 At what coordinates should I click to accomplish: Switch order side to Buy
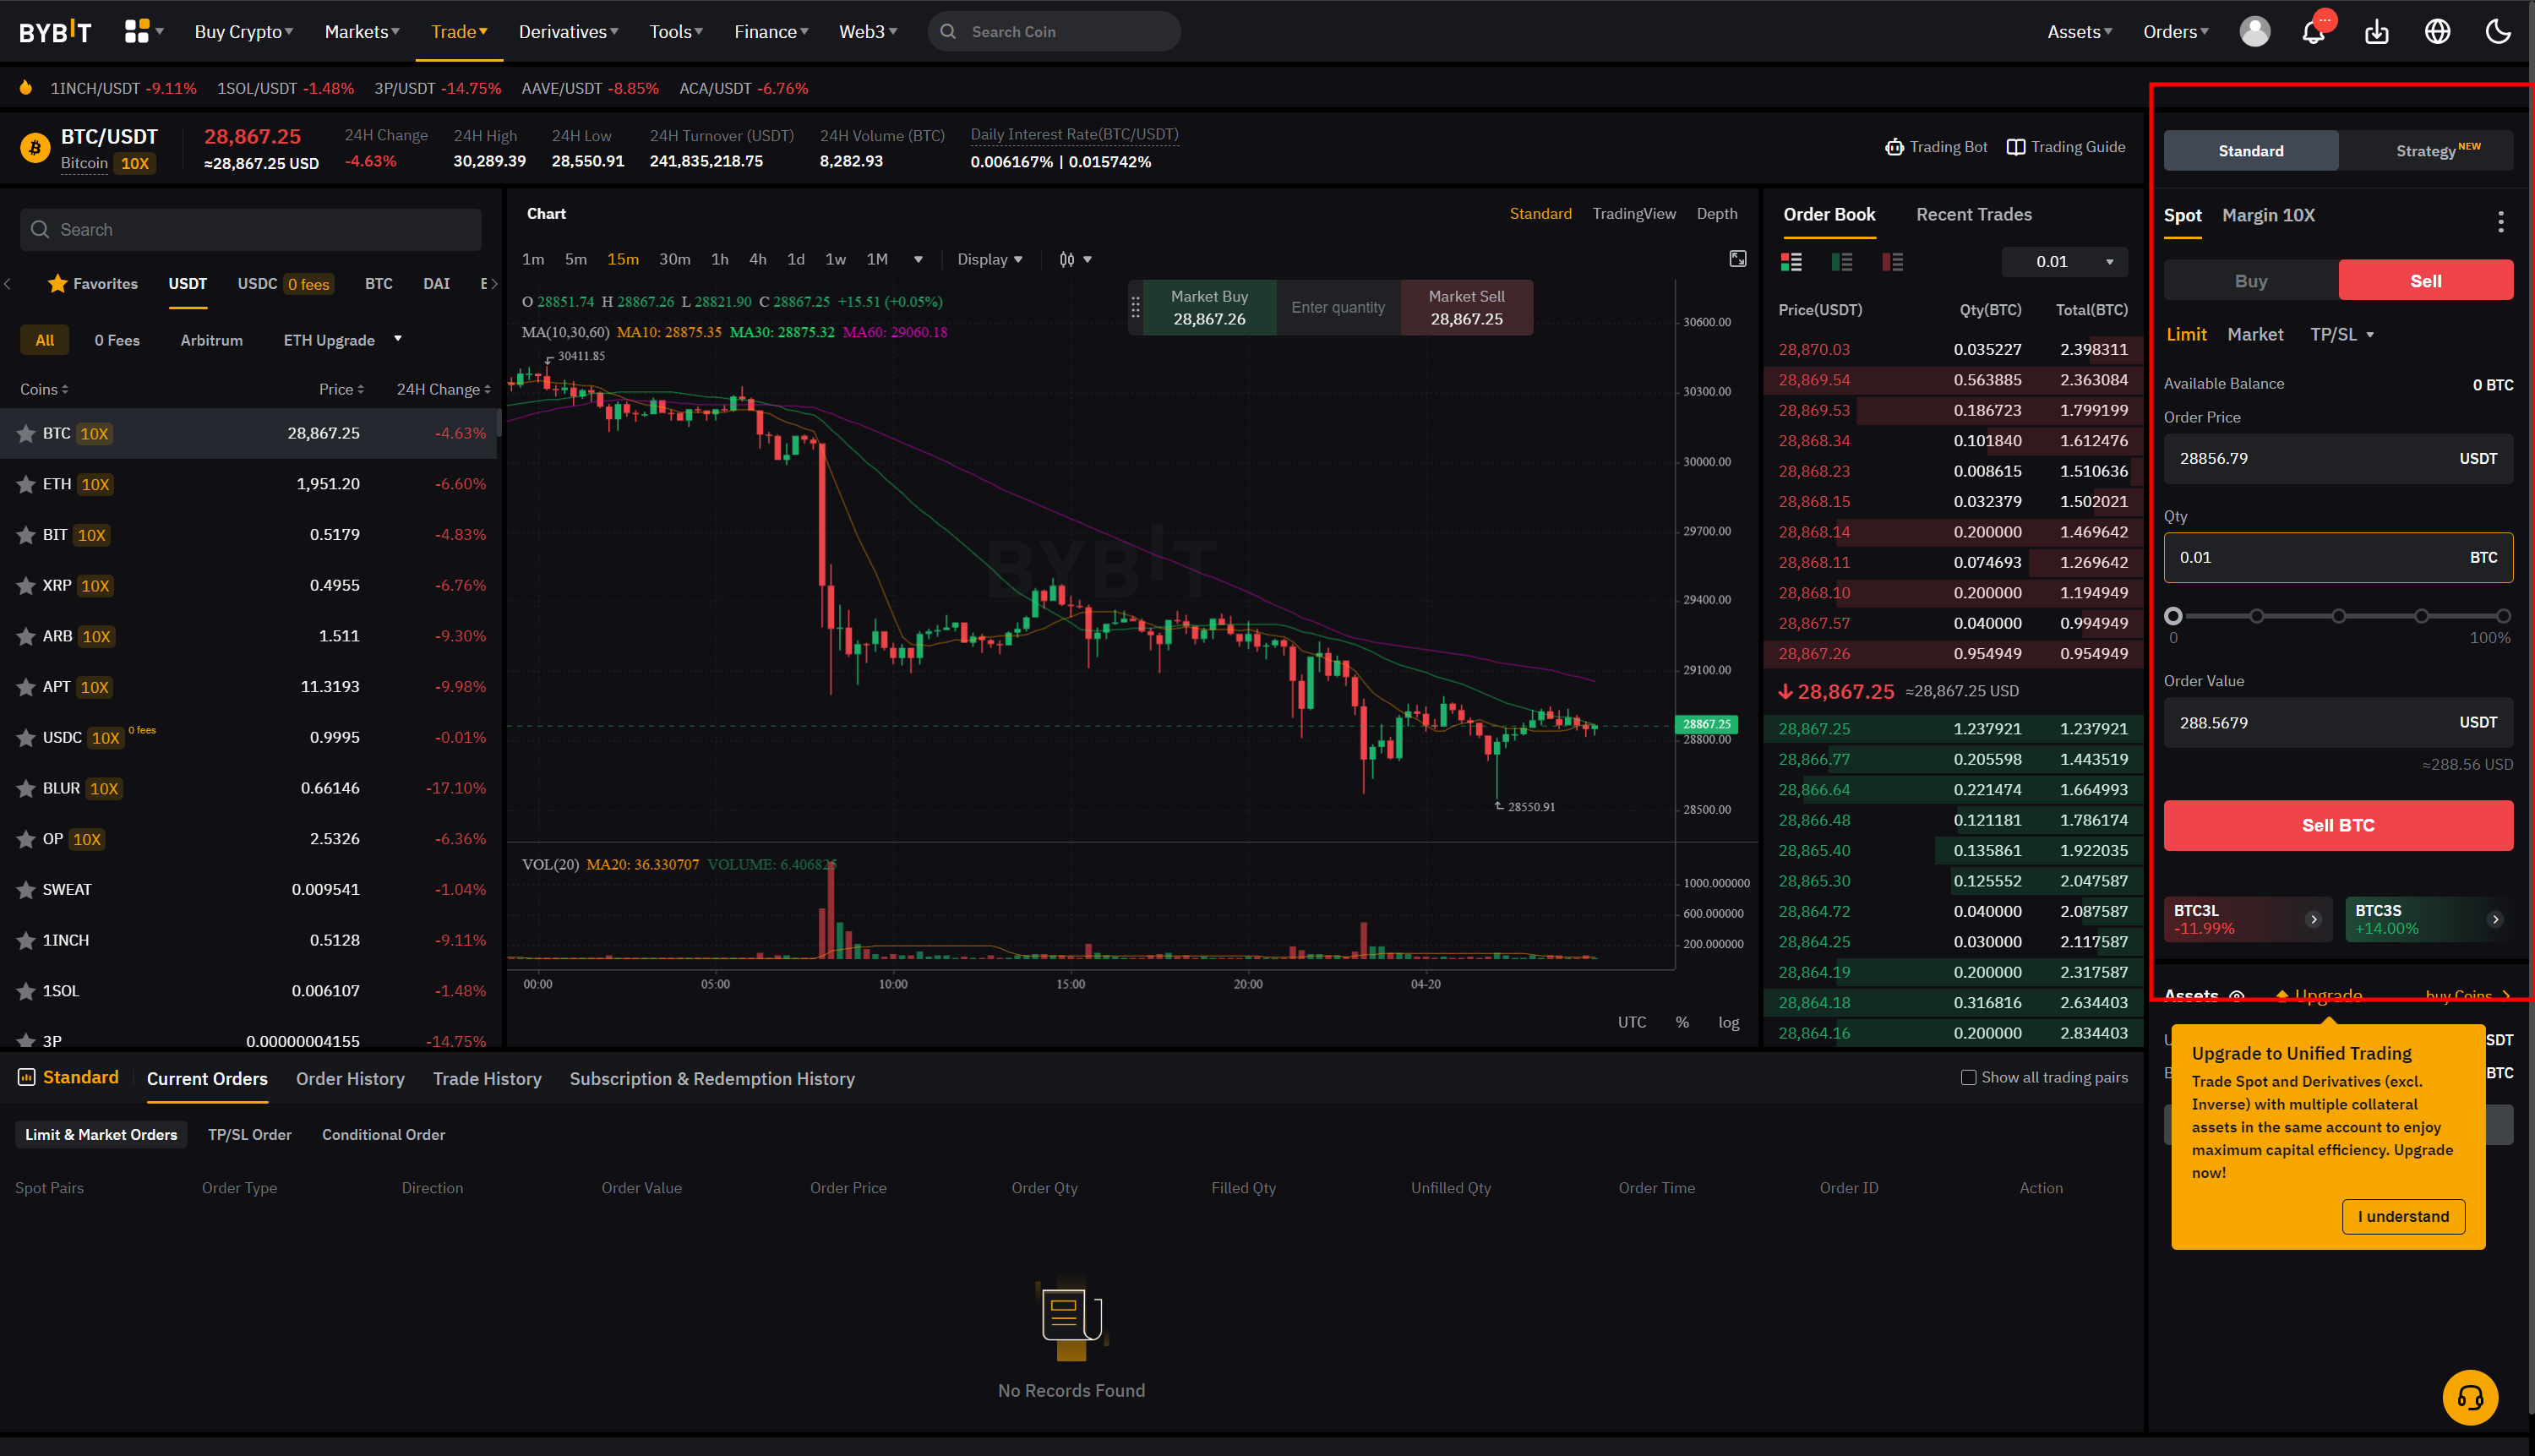2250,281
